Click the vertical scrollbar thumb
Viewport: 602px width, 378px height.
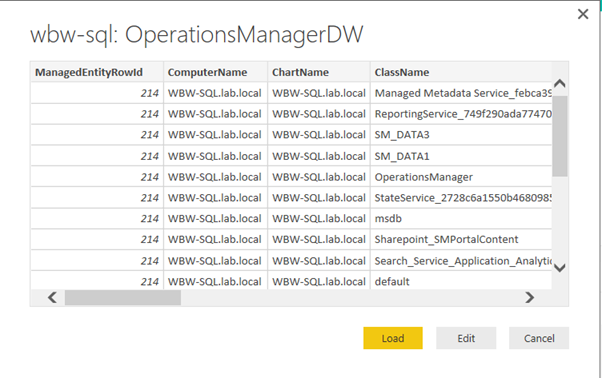[560, 136]
